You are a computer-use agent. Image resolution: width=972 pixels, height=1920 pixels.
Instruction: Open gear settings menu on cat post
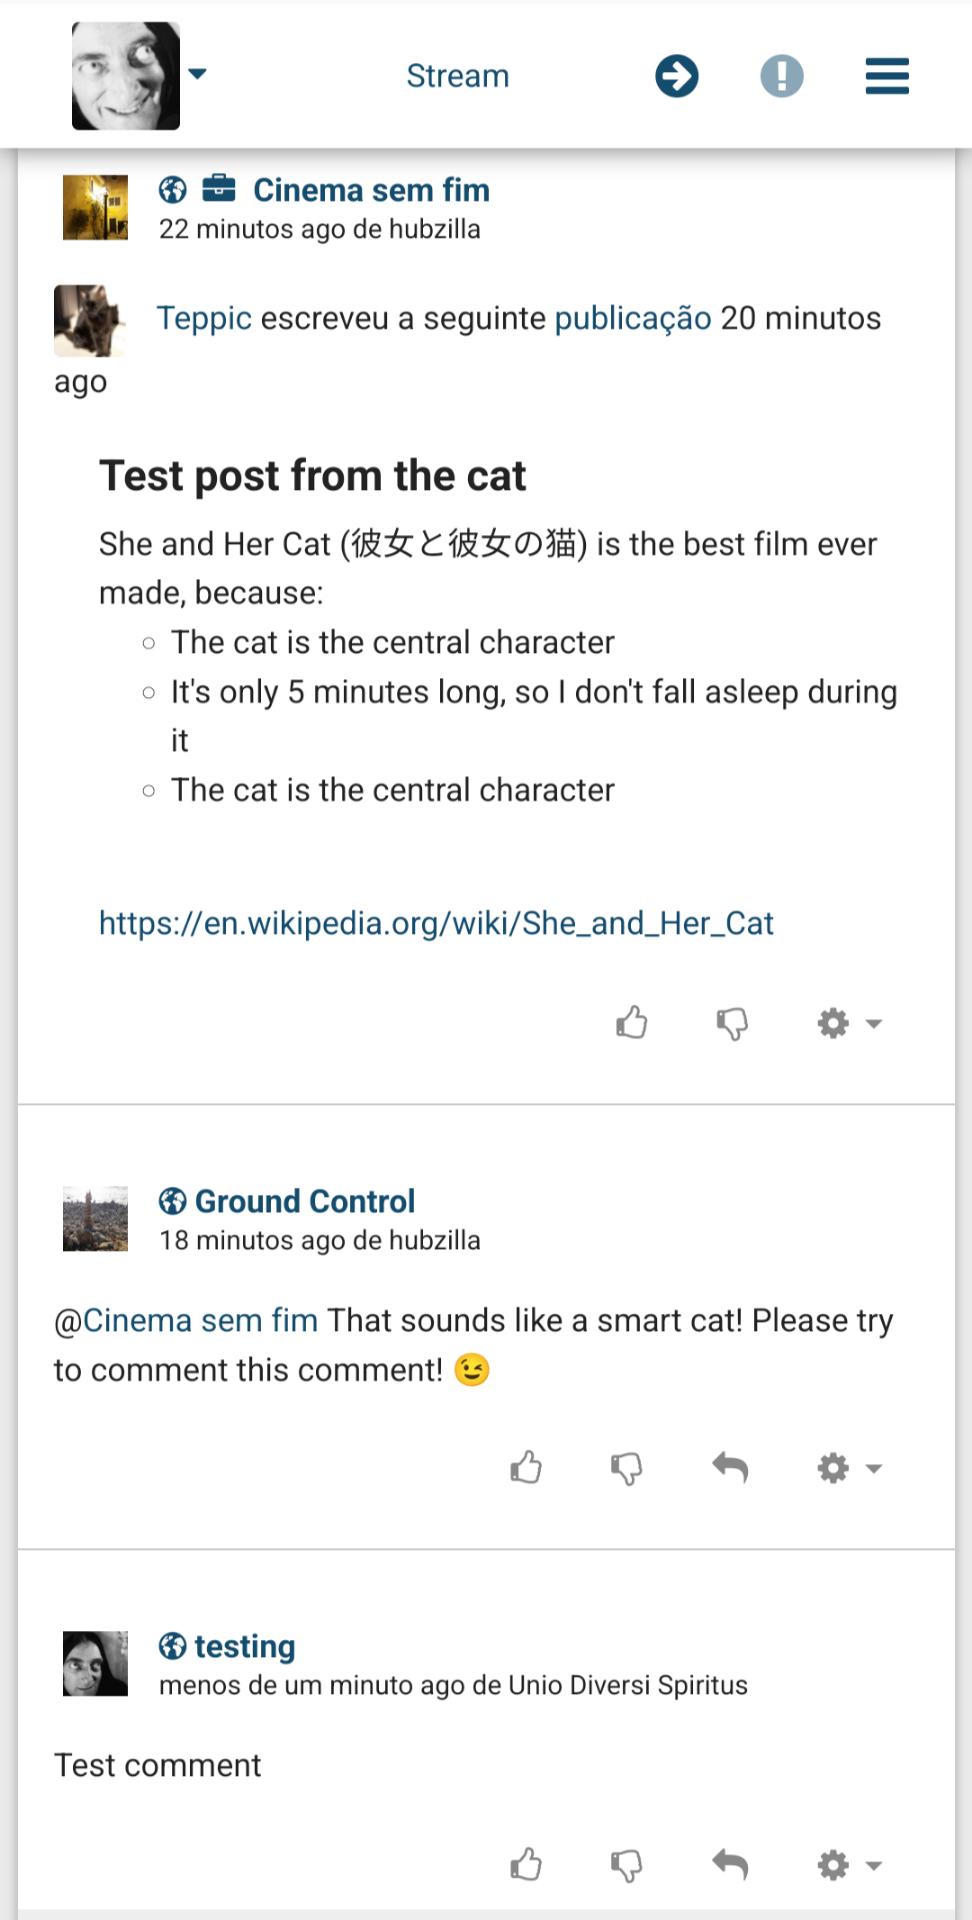click(x=848, y=1023)
